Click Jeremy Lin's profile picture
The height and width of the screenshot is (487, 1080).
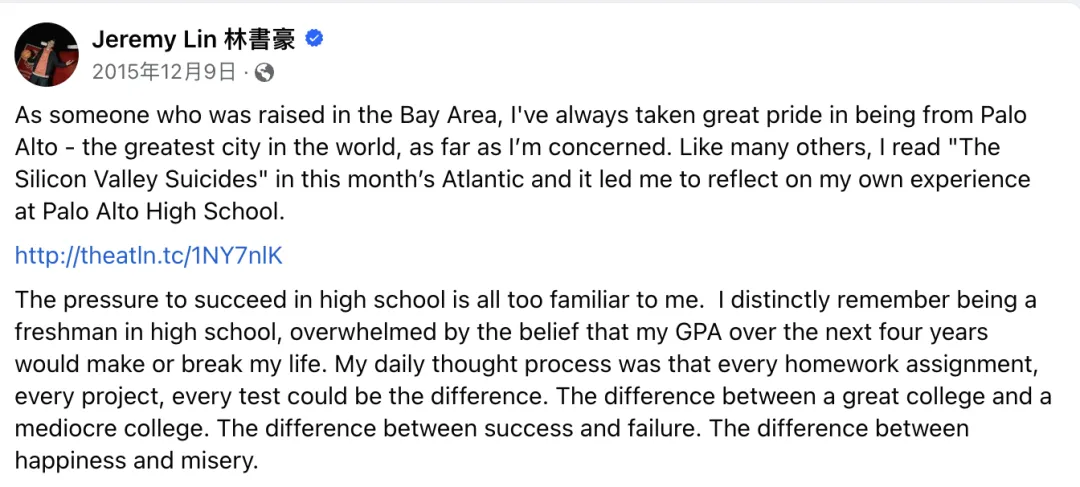(47, 54)
